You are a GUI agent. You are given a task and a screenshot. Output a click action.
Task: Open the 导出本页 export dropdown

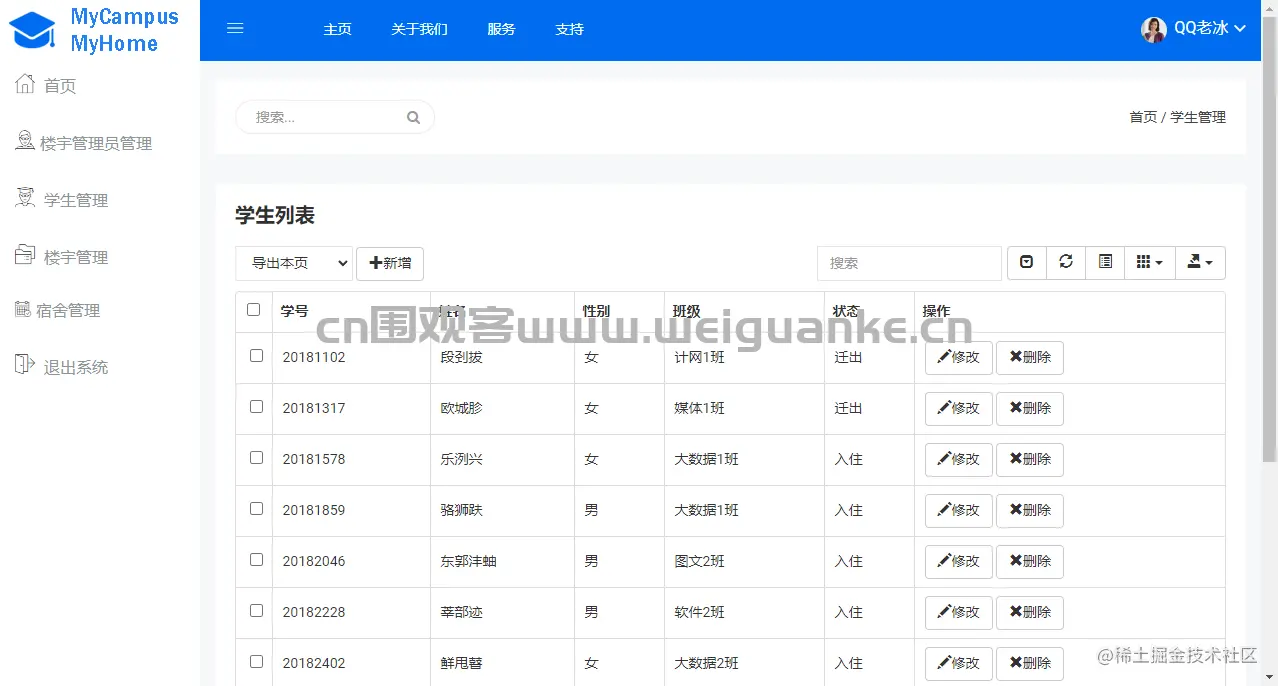(x=294, y=263)
